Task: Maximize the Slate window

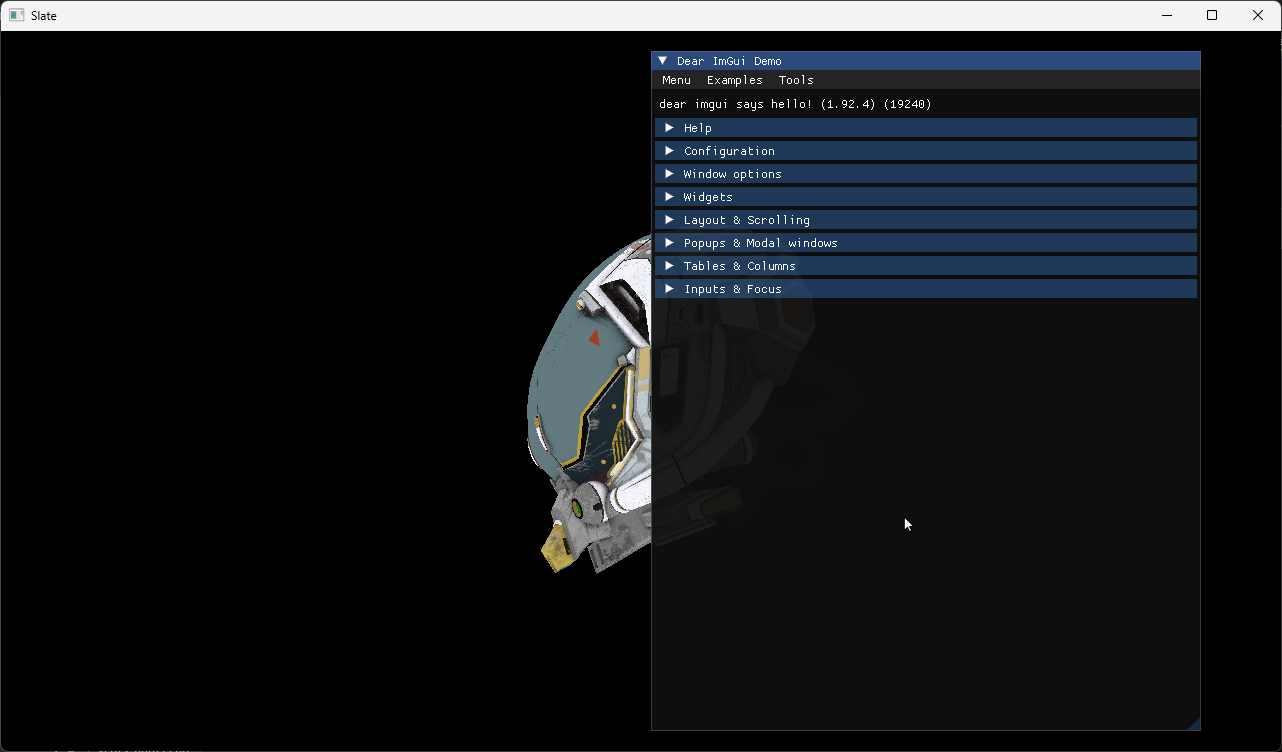Action: tap(1212, 15)
